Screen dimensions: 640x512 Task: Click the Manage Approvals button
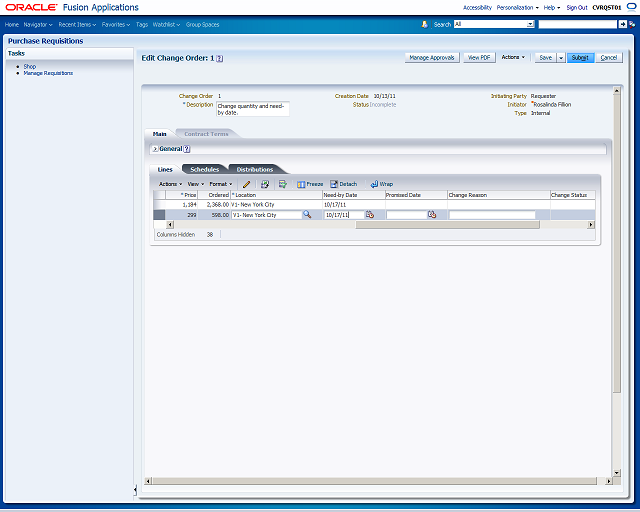coord(432,58)
